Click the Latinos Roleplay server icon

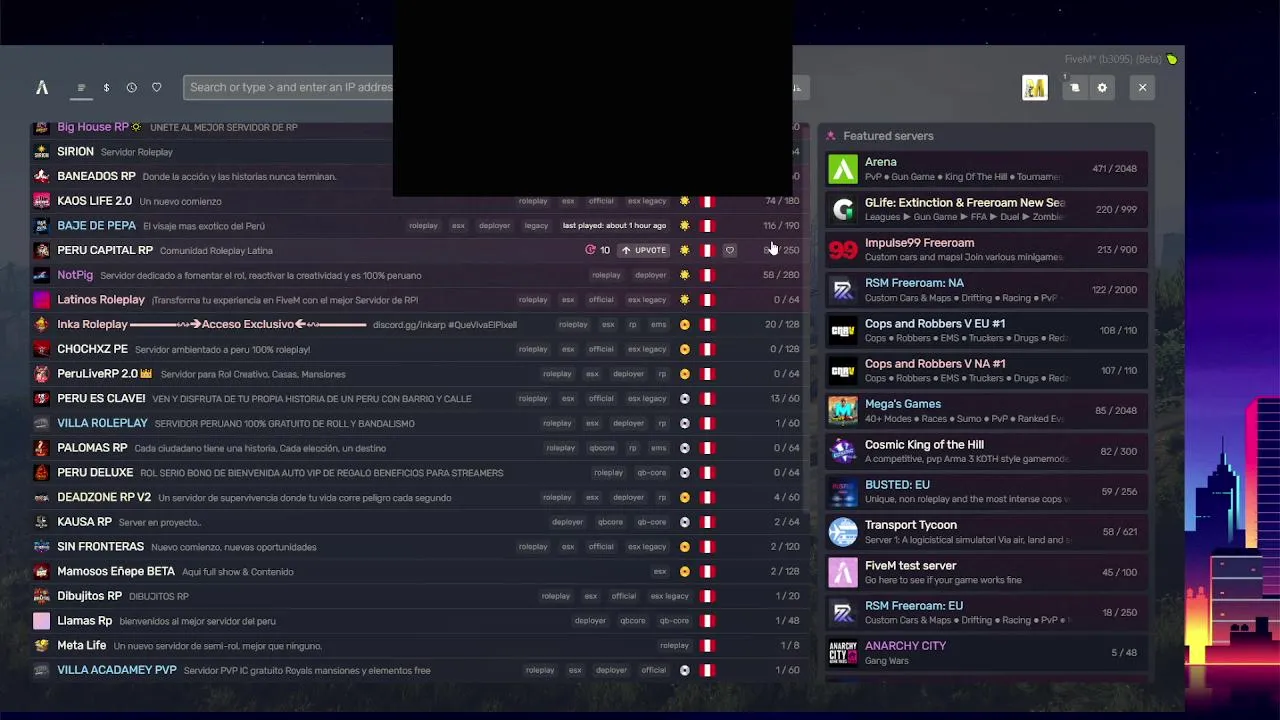tap(41, 300)
